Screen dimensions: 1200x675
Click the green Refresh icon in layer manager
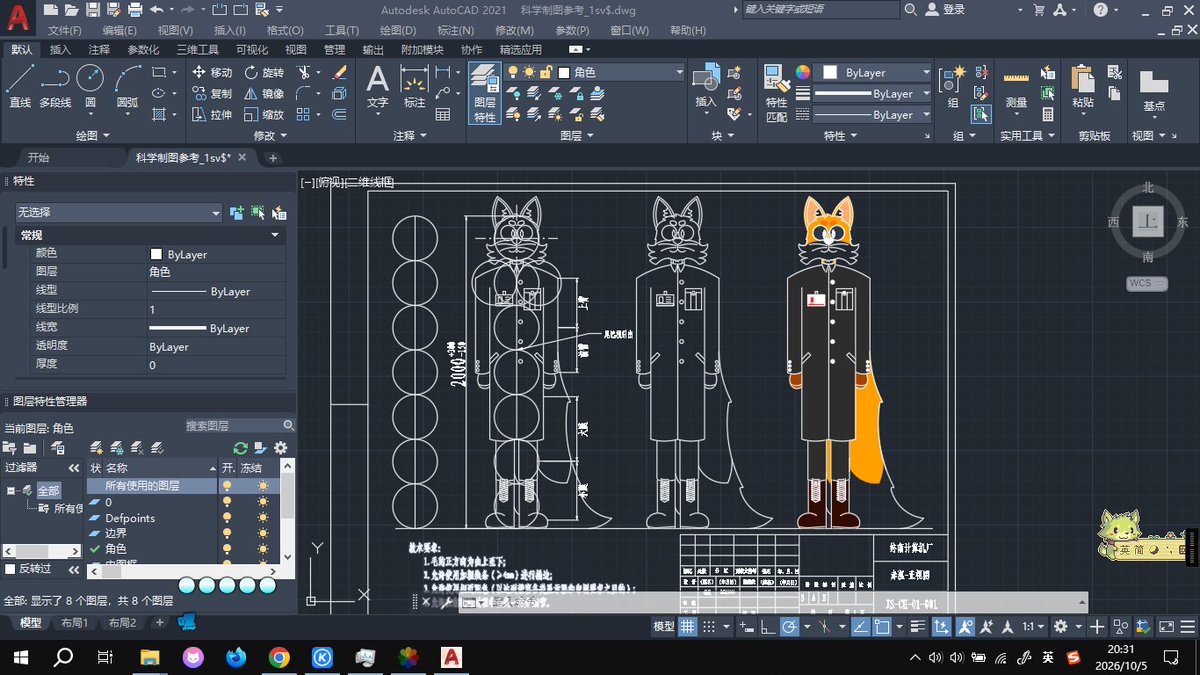point(240,448)
